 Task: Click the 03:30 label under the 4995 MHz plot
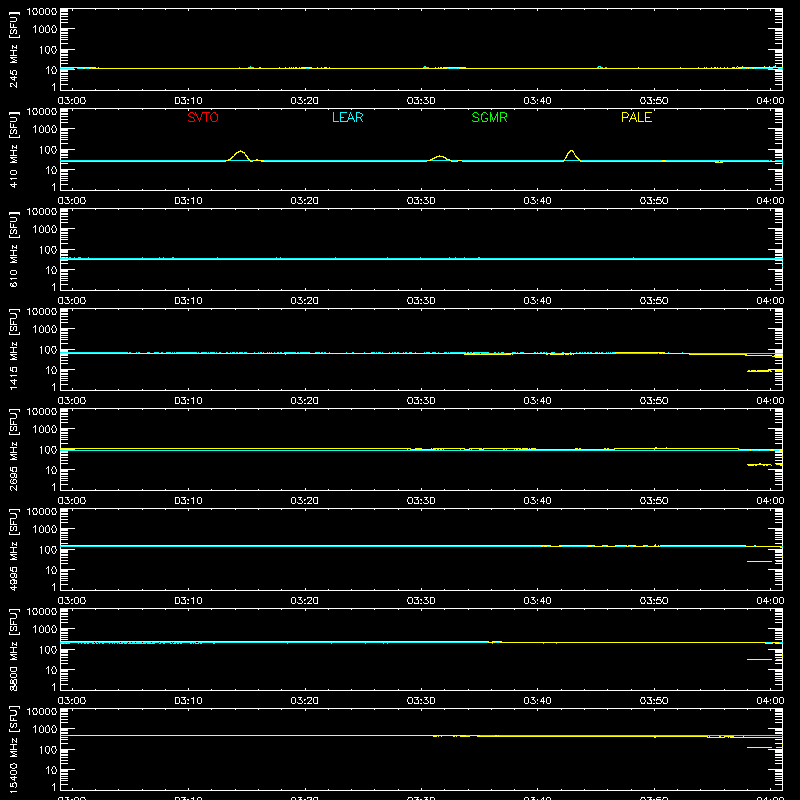click(x=421, y=601)
